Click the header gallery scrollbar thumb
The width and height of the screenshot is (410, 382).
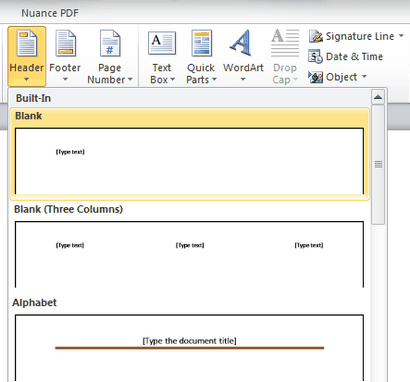click(378, 165)
